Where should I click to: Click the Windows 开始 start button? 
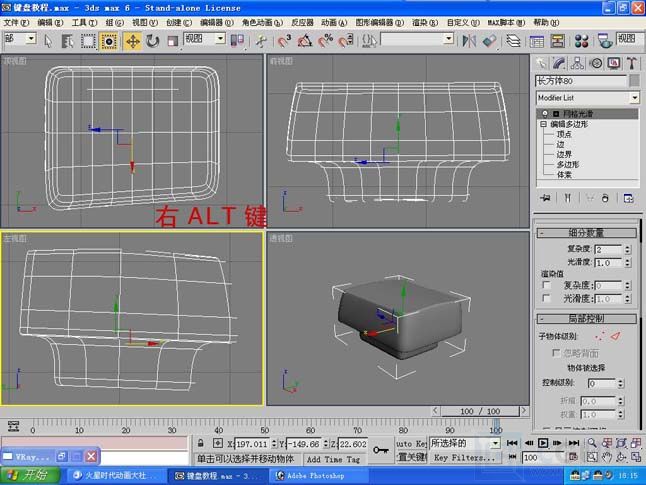(29, 476)
